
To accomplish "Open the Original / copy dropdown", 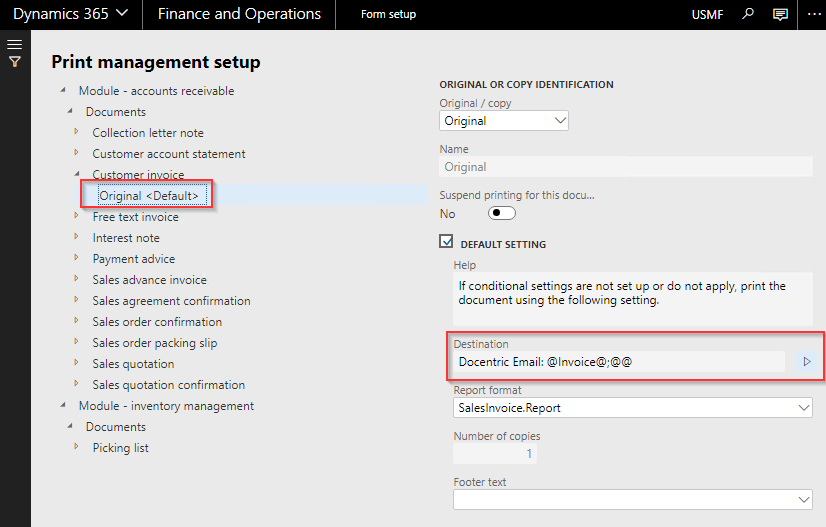I will tap(504, 121).
